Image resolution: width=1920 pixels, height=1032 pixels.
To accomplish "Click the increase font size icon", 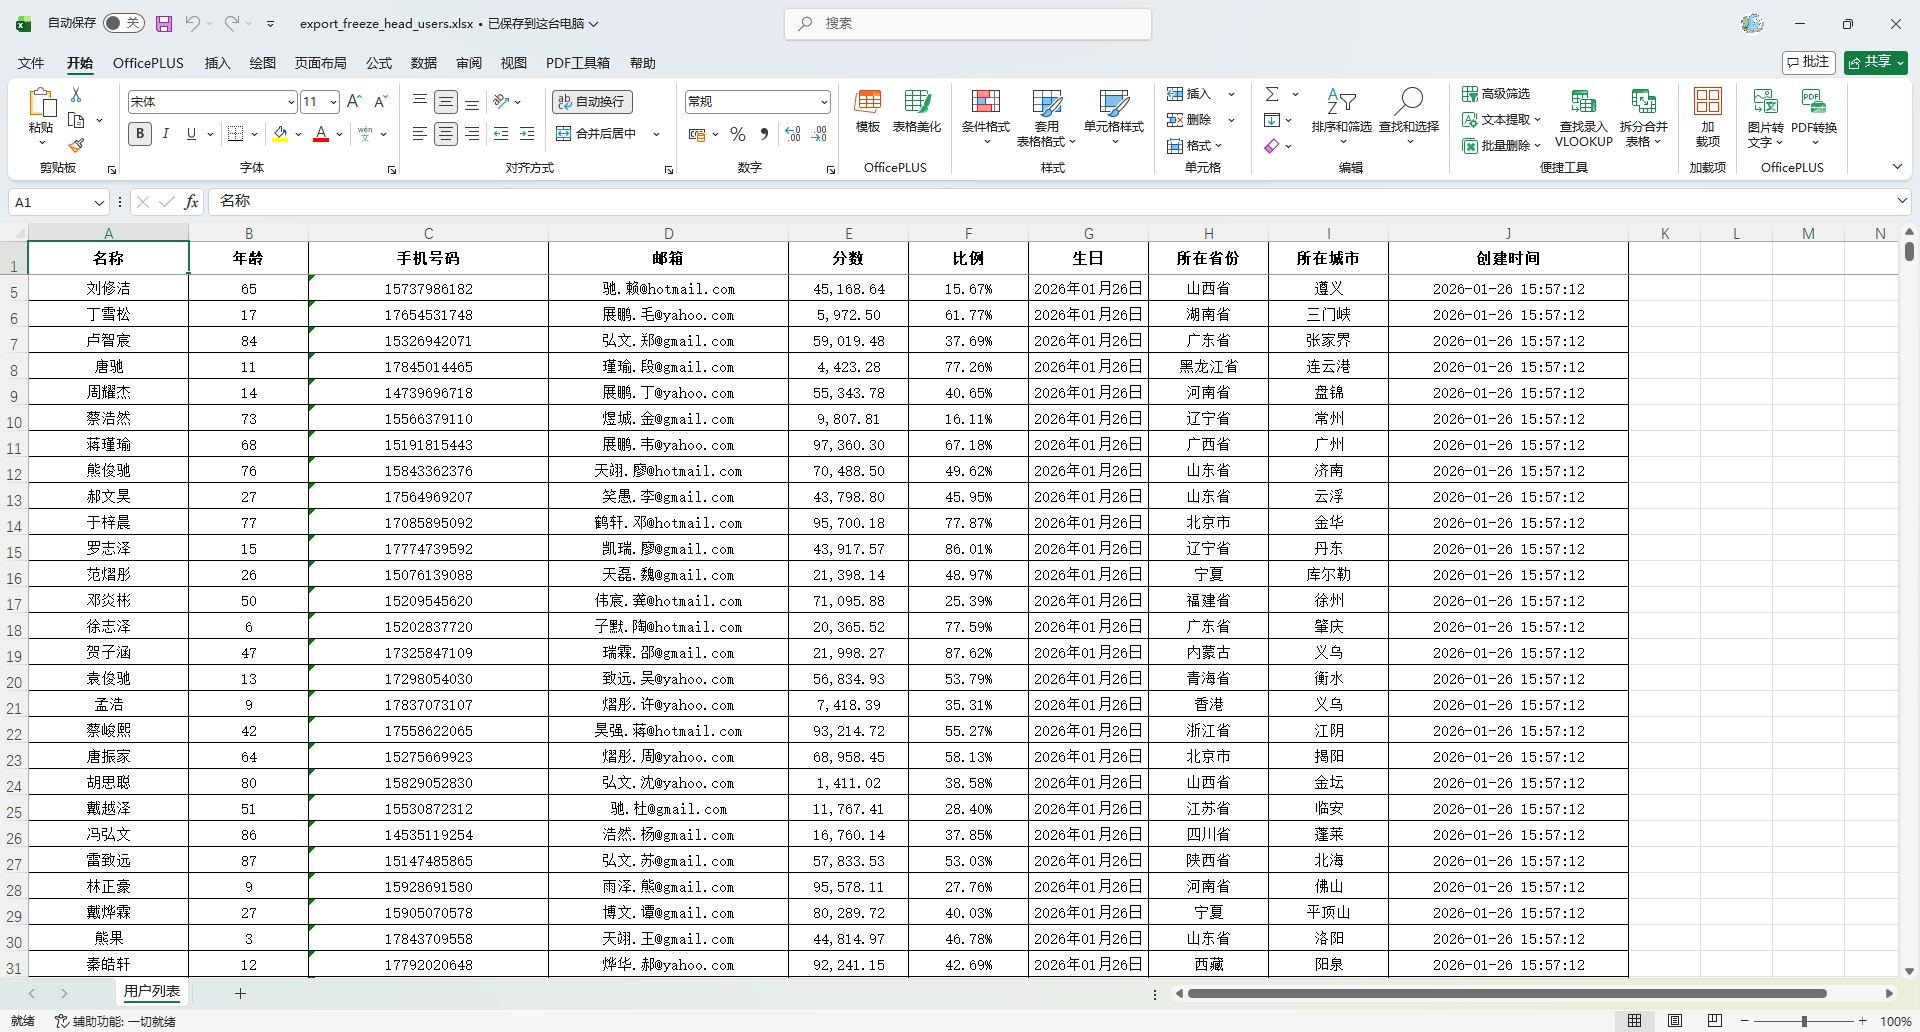I will pos(354,101).
